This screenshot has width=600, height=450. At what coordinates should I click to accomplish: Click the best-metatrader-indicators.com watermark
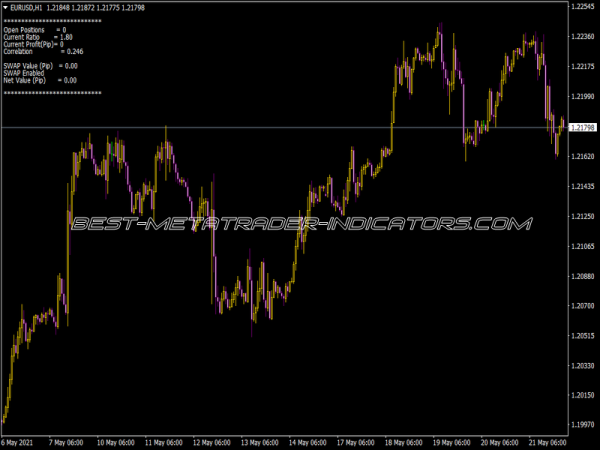302,224
